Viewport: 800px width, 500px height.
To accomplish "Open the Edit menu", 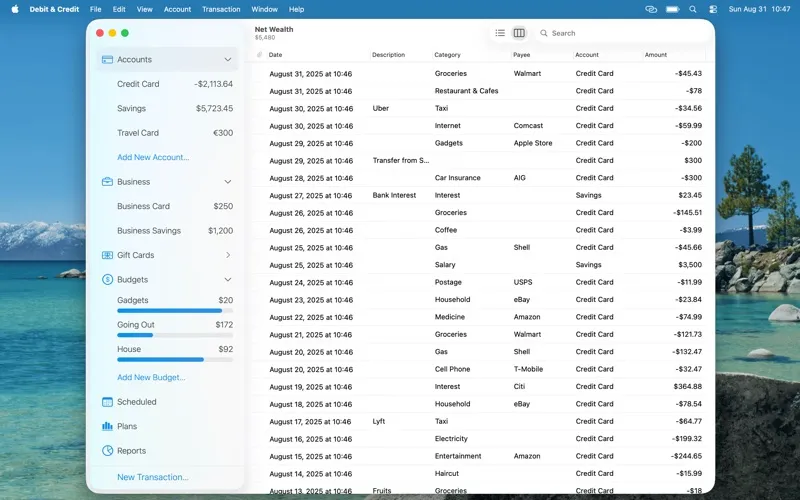I will click(x=119, y=9).
